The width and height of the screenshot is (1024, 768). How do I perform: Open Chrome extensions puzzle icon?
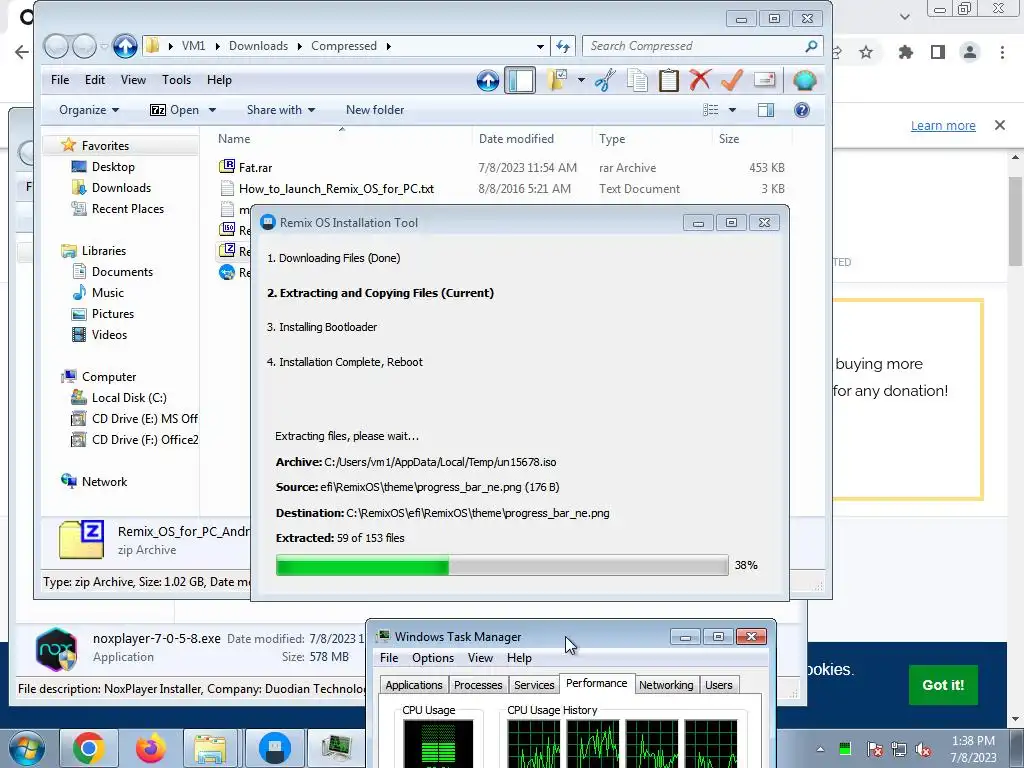pyautogui.click(x=906, y=52)
